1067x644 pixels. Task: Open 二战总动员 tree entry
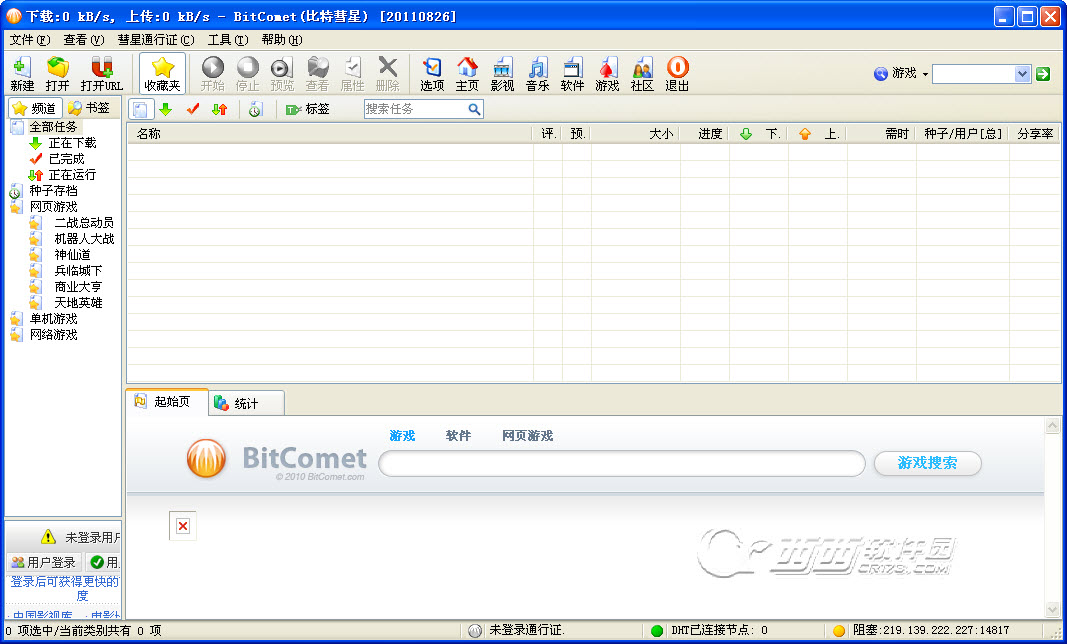(x=84, y=223)
